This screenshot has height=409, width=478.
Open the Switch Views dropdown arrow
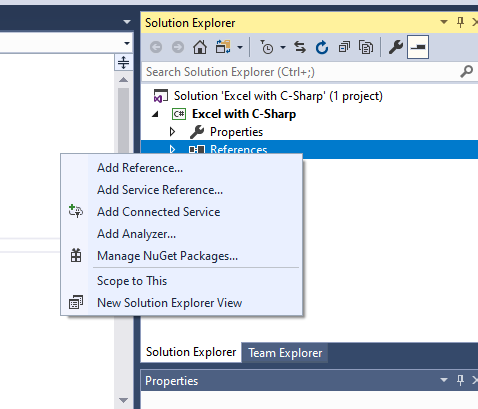tap(240, 48)
